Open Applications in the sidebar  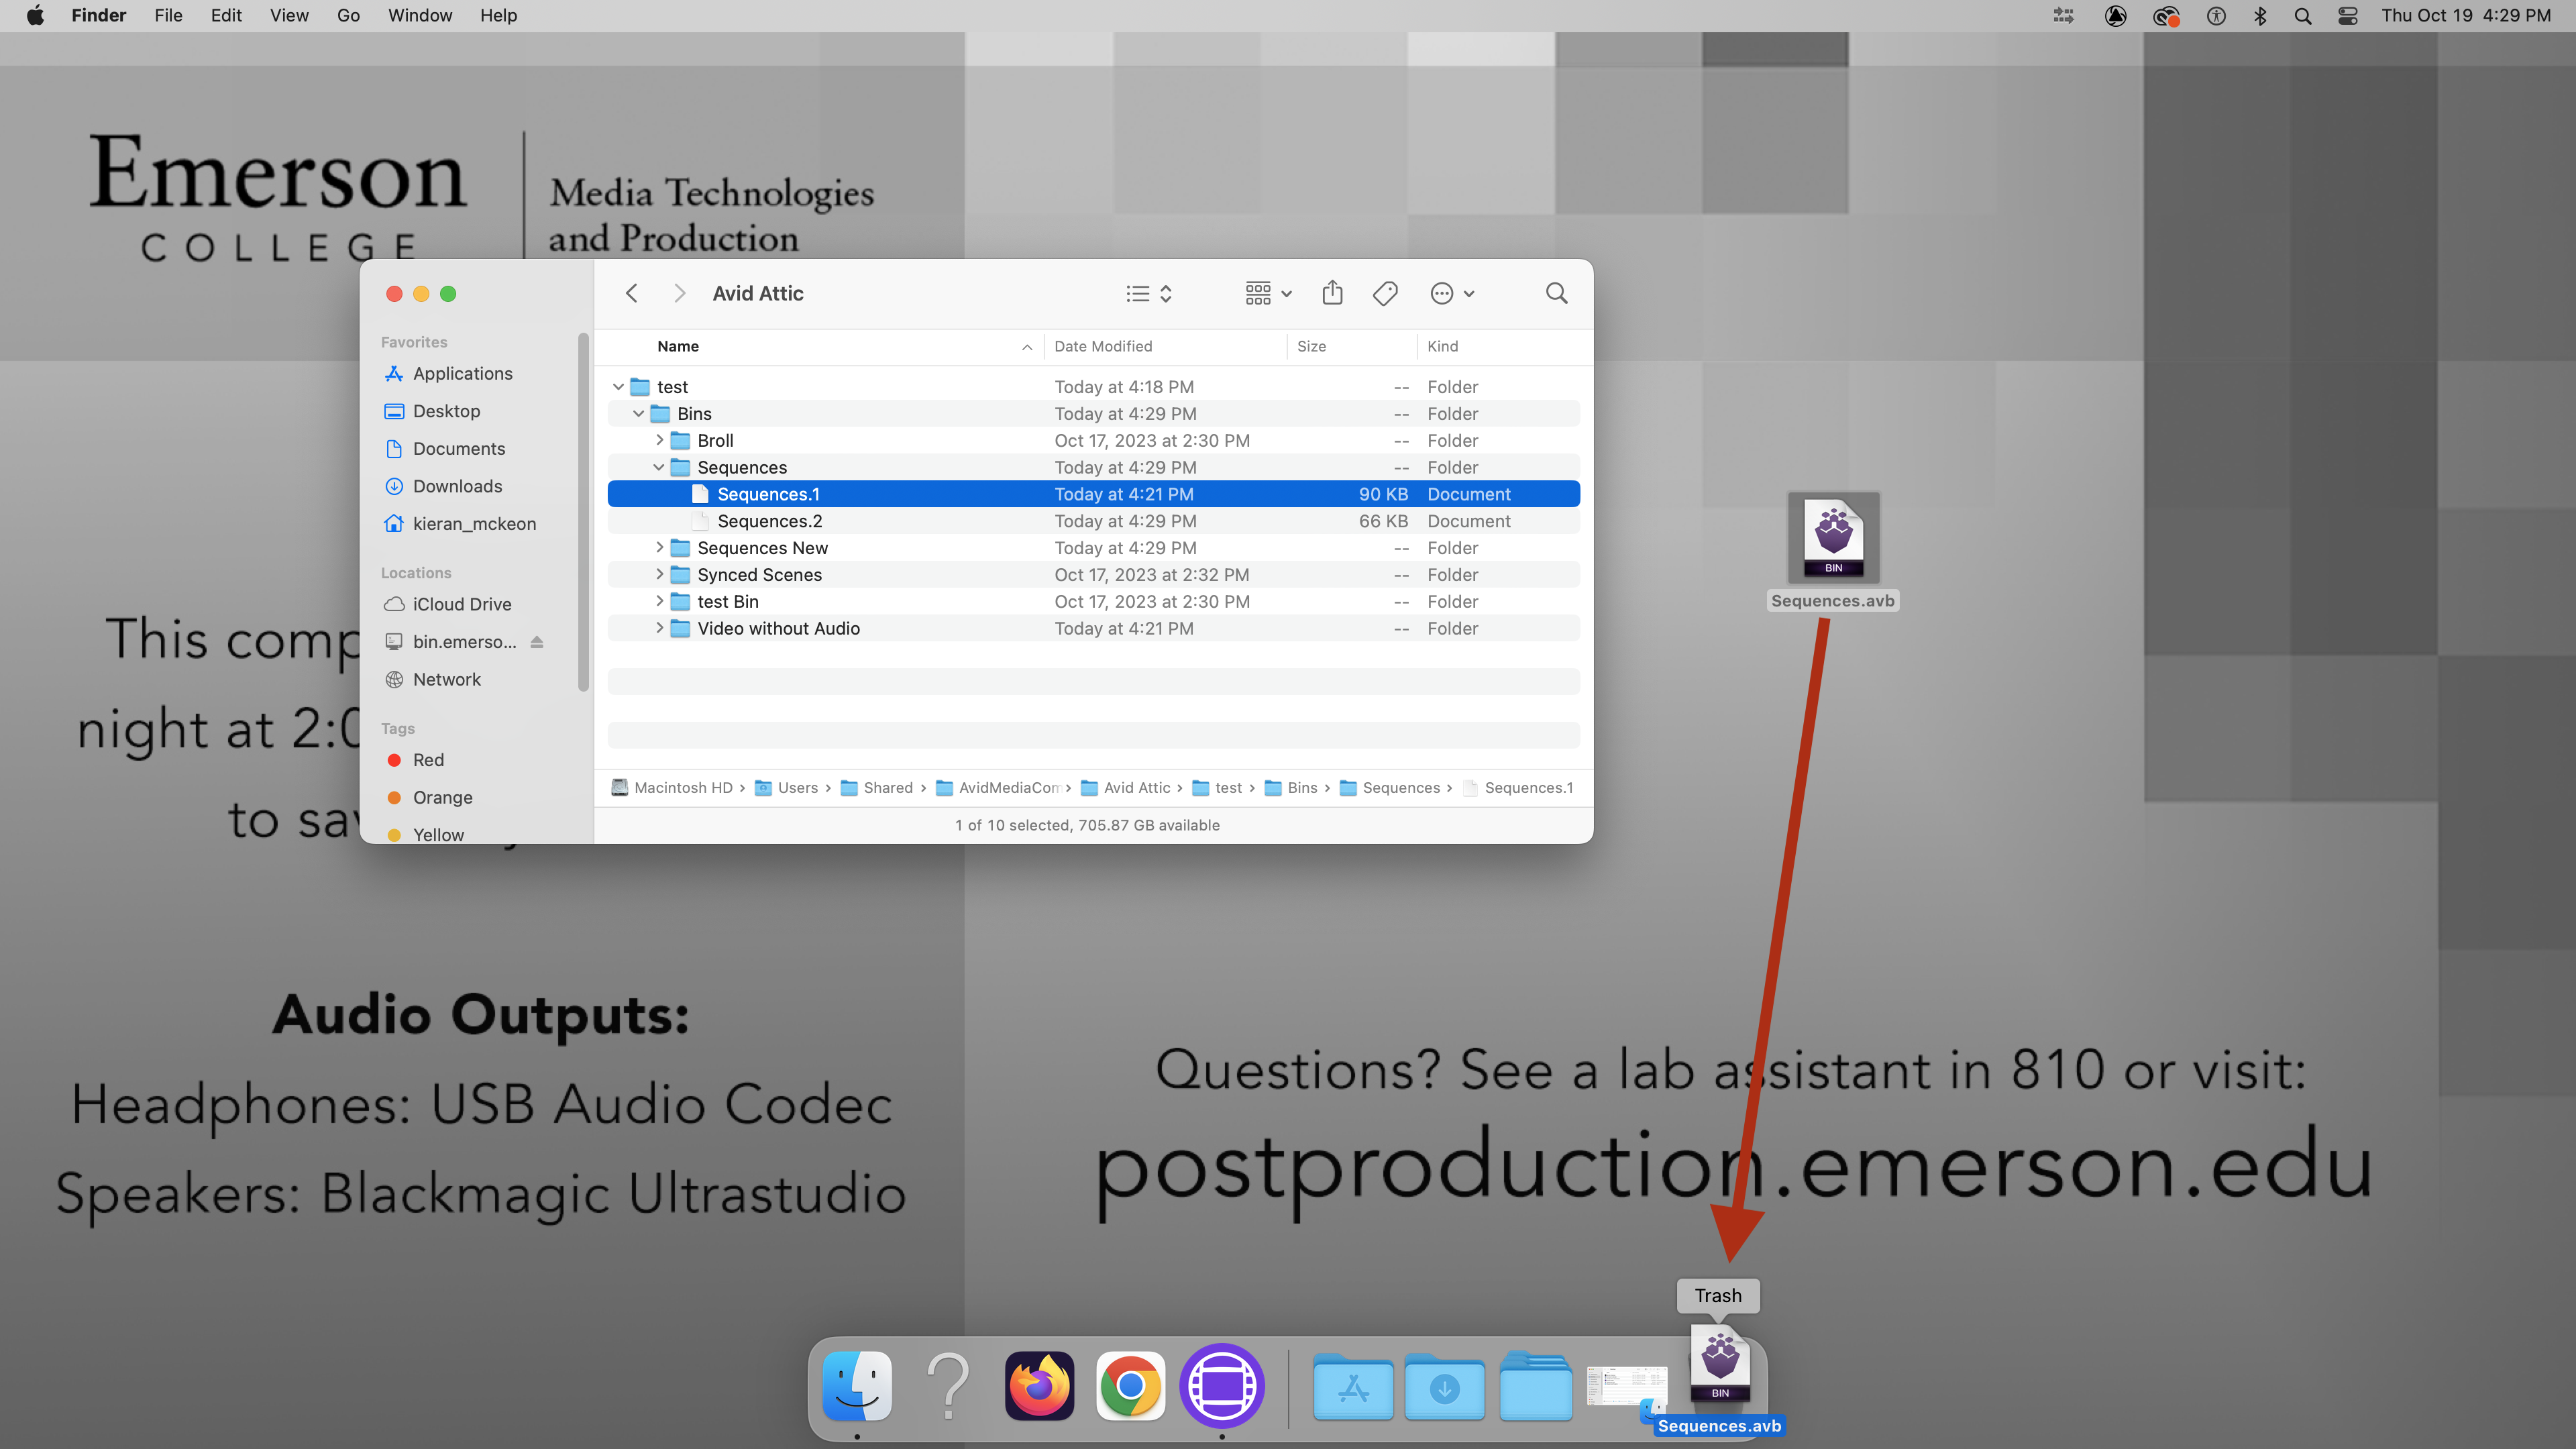(462, 373)
